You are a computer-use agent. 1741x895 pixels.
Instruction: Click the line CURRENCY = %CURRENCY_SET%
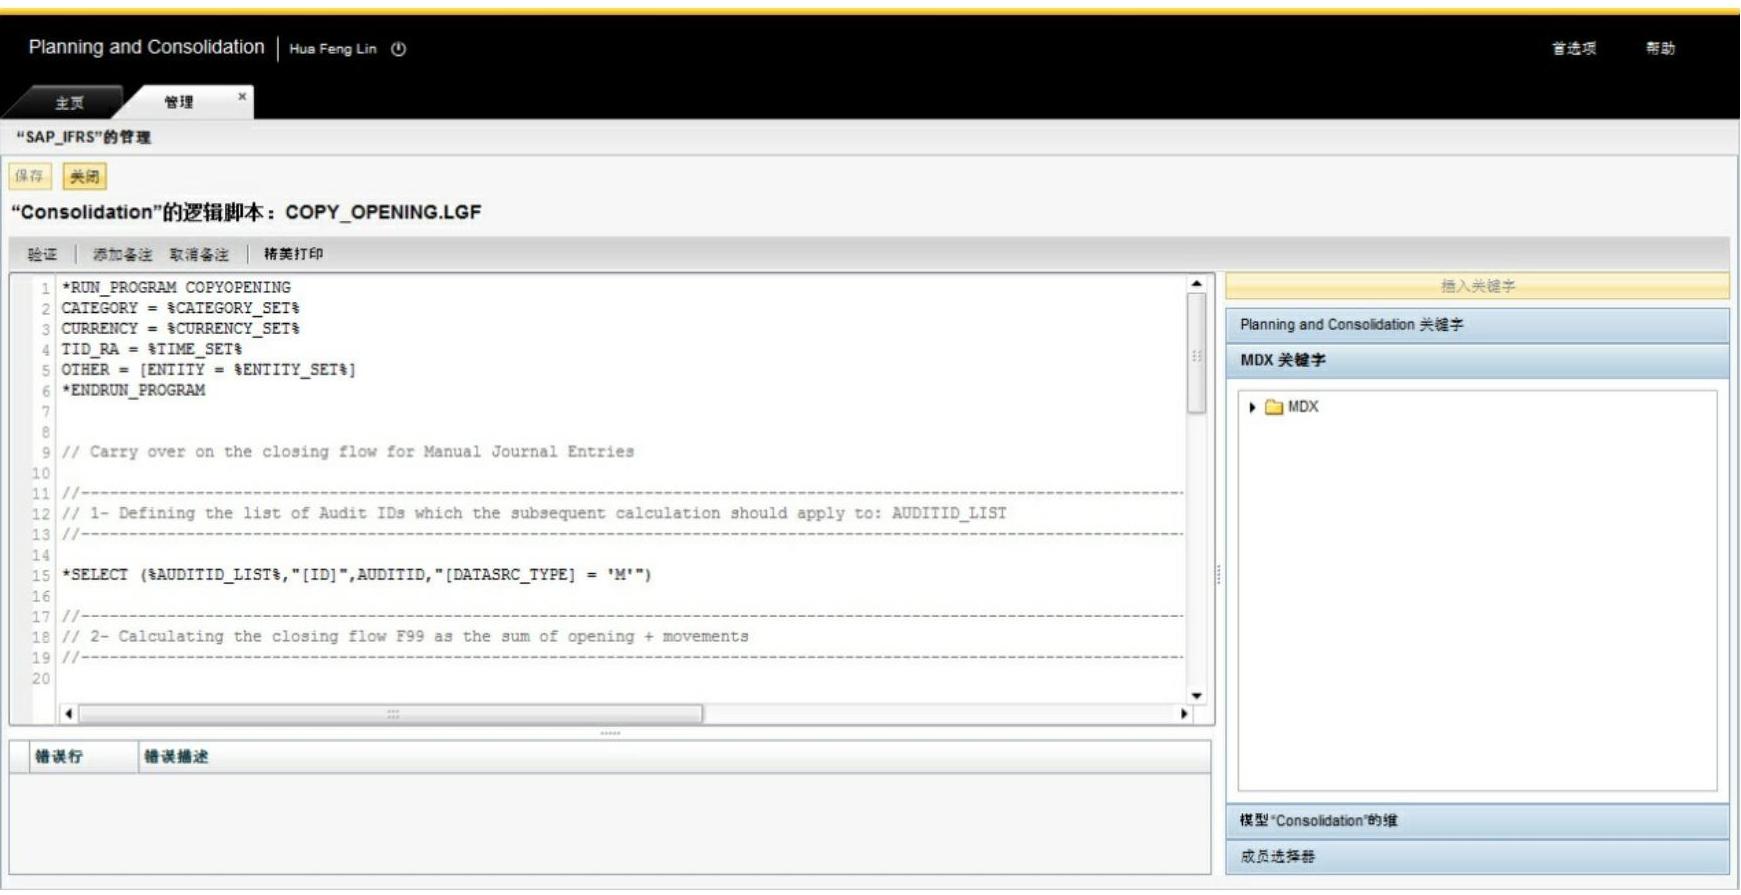(180, 329)
